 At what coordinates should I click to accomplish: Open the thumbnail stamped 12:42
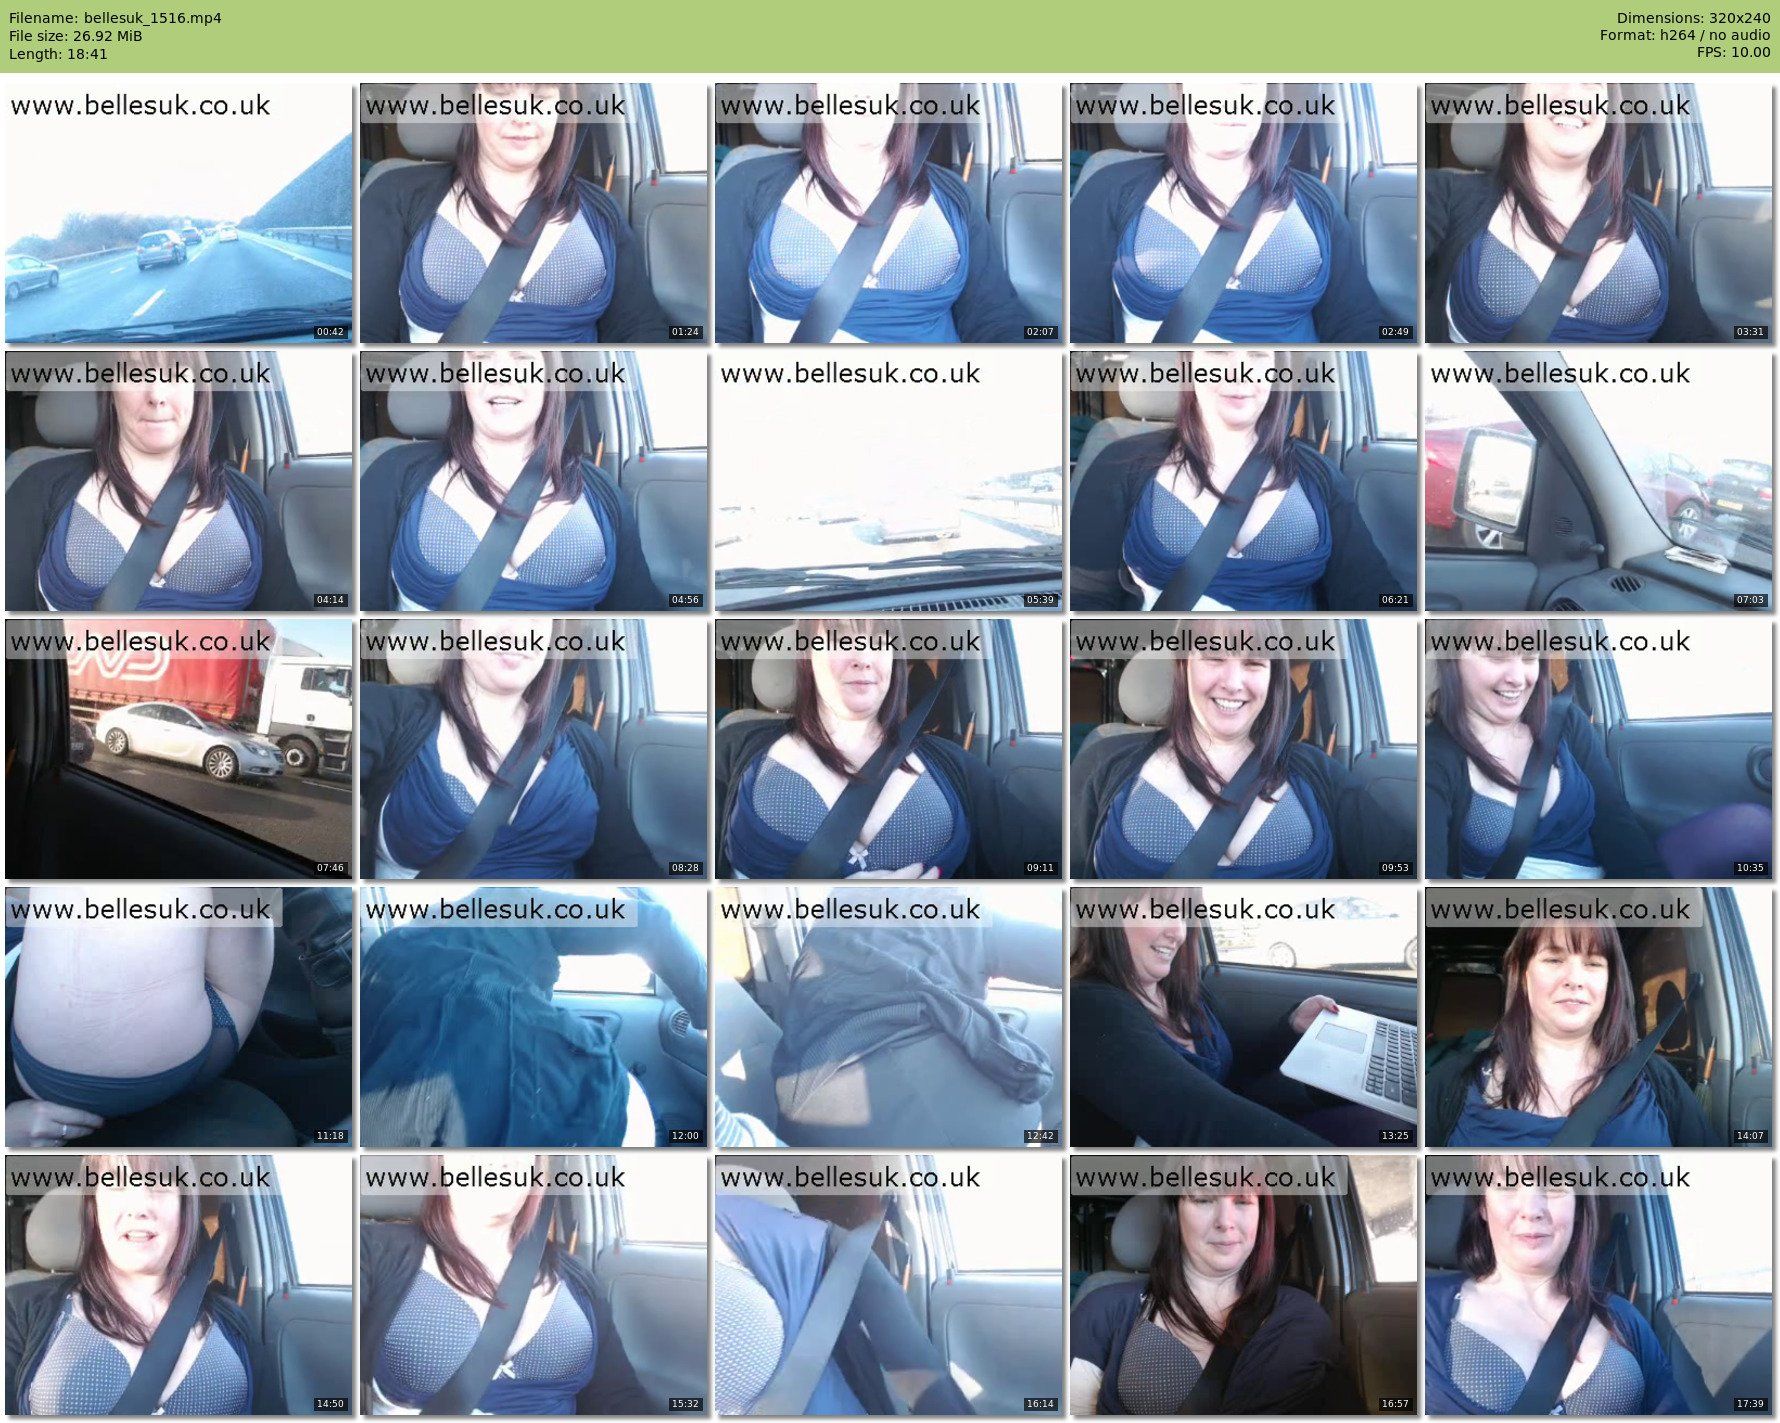pyautogui.click(x=889, y=1017)
